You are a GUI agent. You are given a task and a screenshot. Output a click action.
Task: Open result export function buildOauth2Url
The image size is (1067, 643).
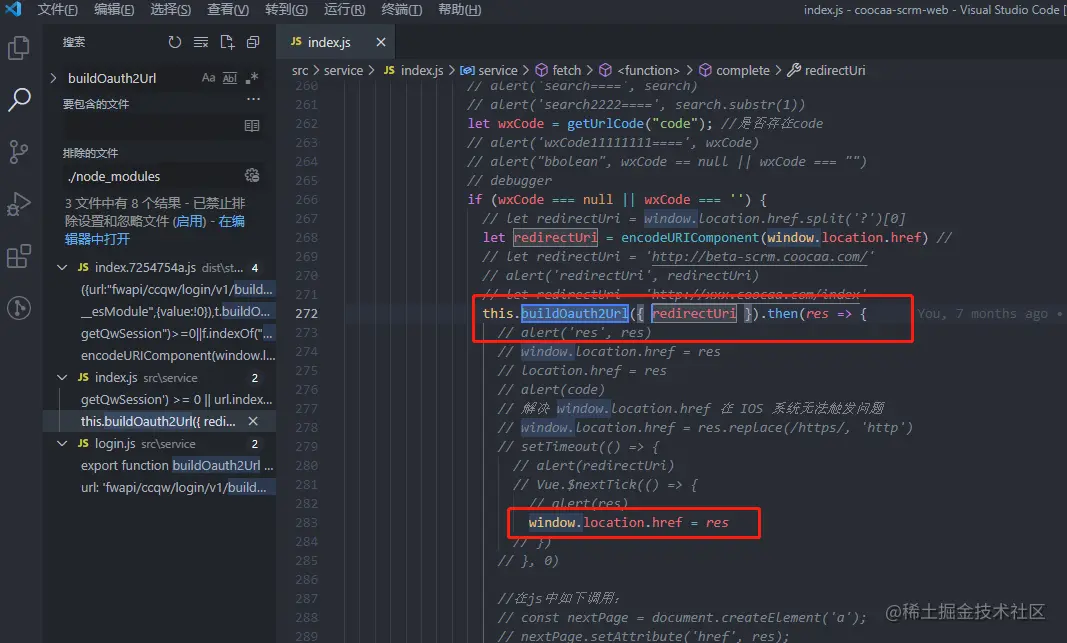point(177,465)
